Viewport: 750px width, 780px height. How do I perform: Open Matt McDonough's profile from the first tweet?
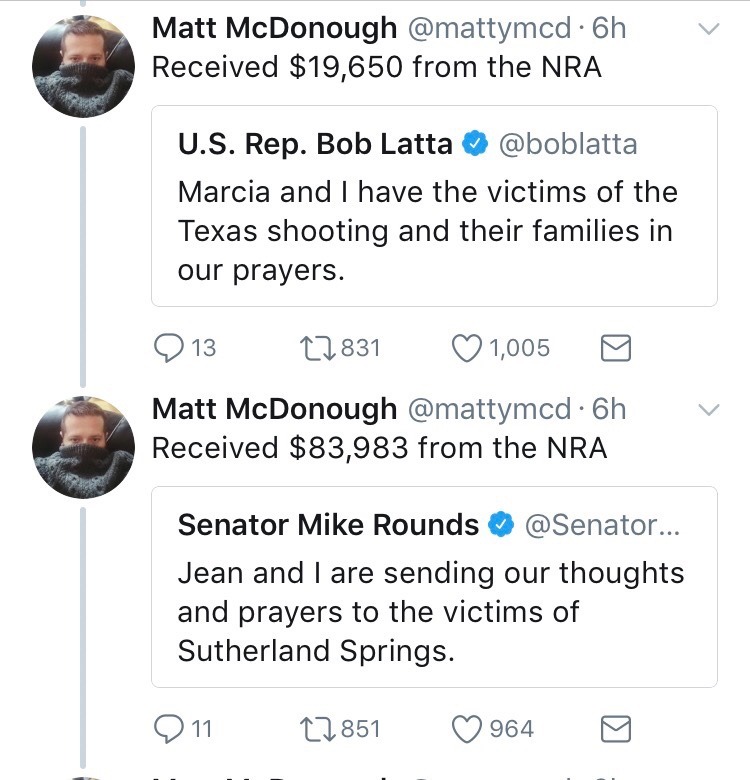[274, 28]
